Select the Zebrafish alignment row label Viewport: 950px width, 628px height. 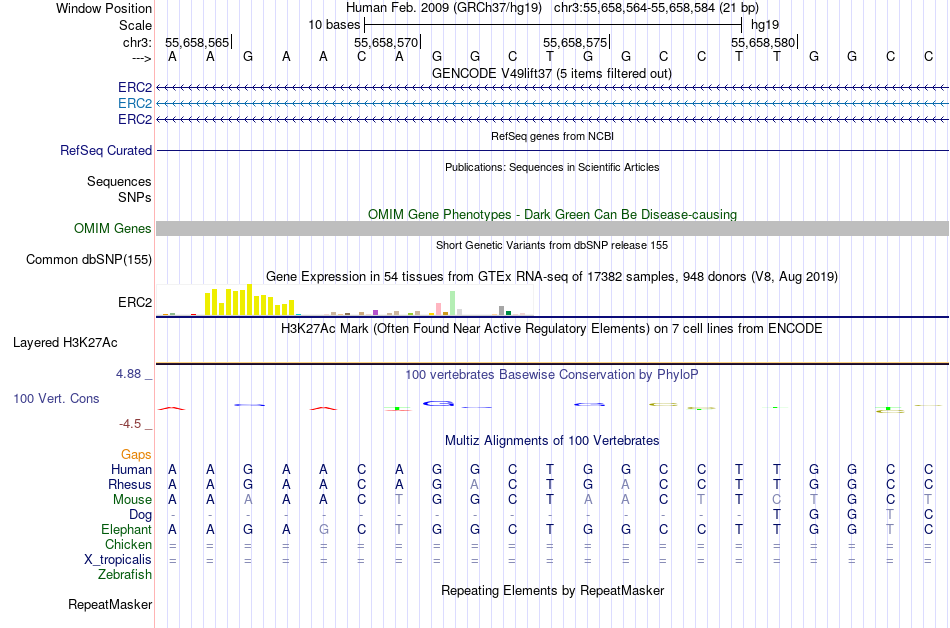[125, 574]
